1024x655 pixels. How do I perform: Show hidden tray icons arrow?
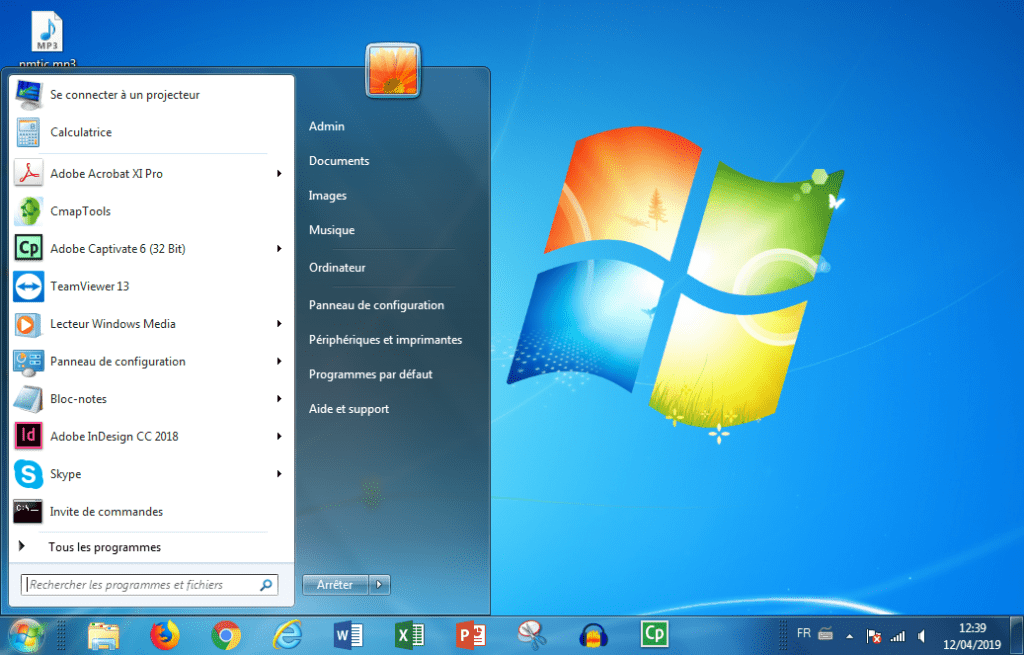pos(850,636)
